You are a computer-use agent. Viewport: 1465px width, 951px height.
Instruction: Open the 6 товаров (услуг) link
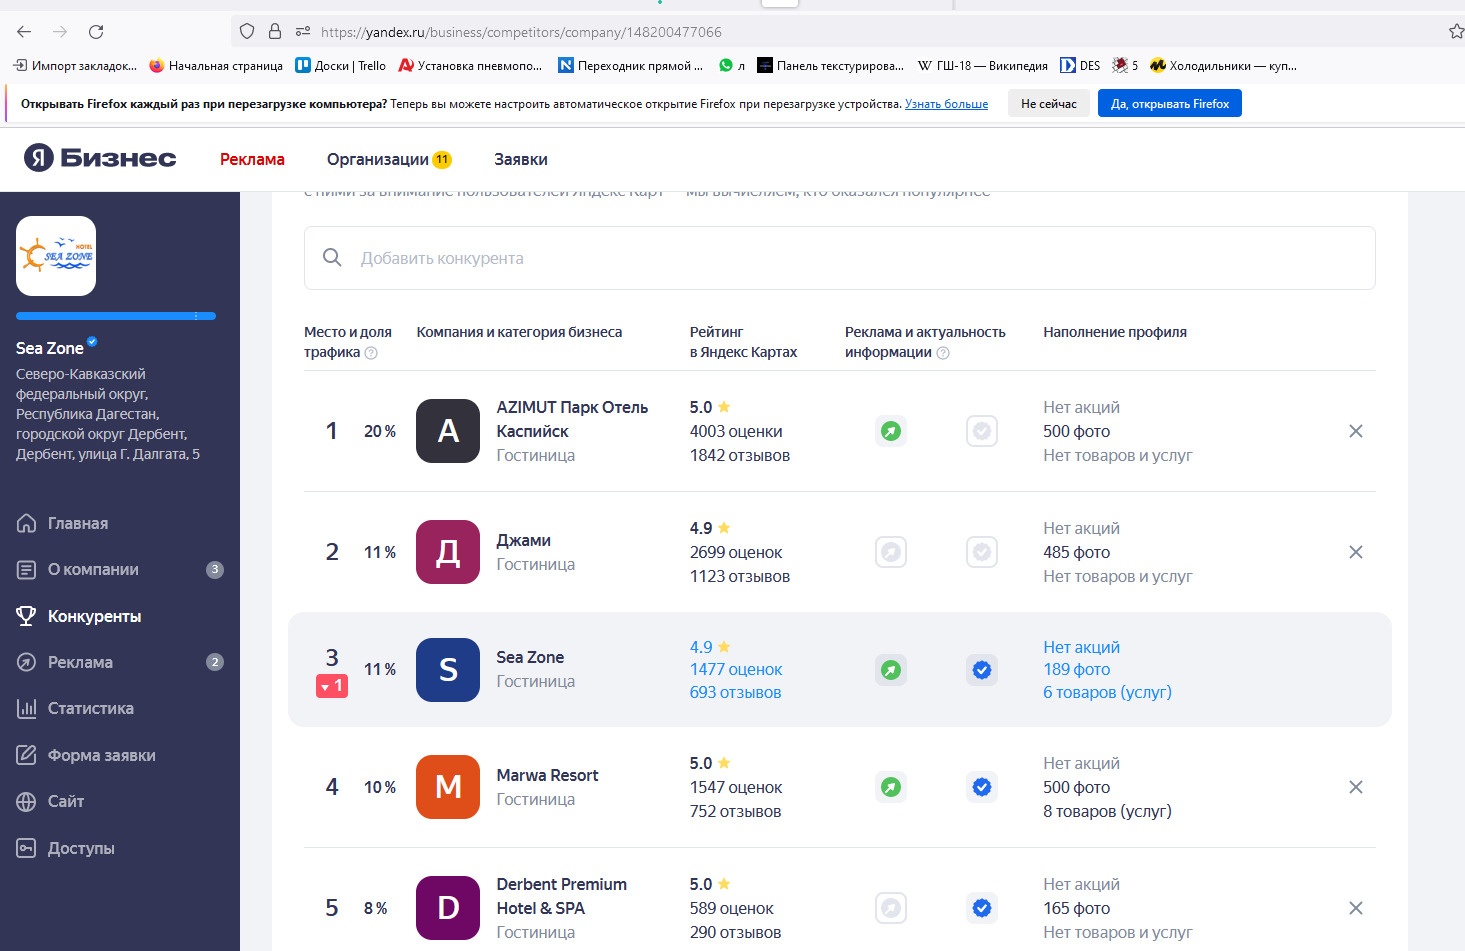pos(1107,692)
